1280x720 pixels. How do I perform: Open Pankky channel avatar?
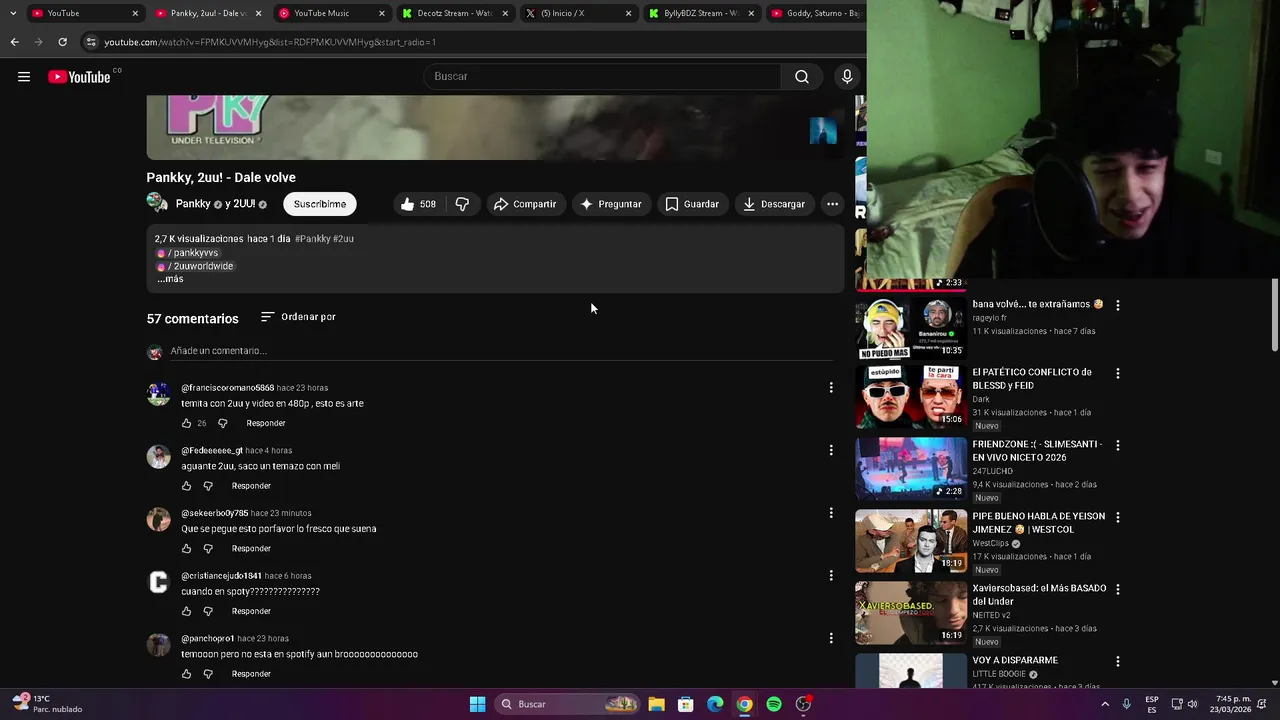click(157, 203)
